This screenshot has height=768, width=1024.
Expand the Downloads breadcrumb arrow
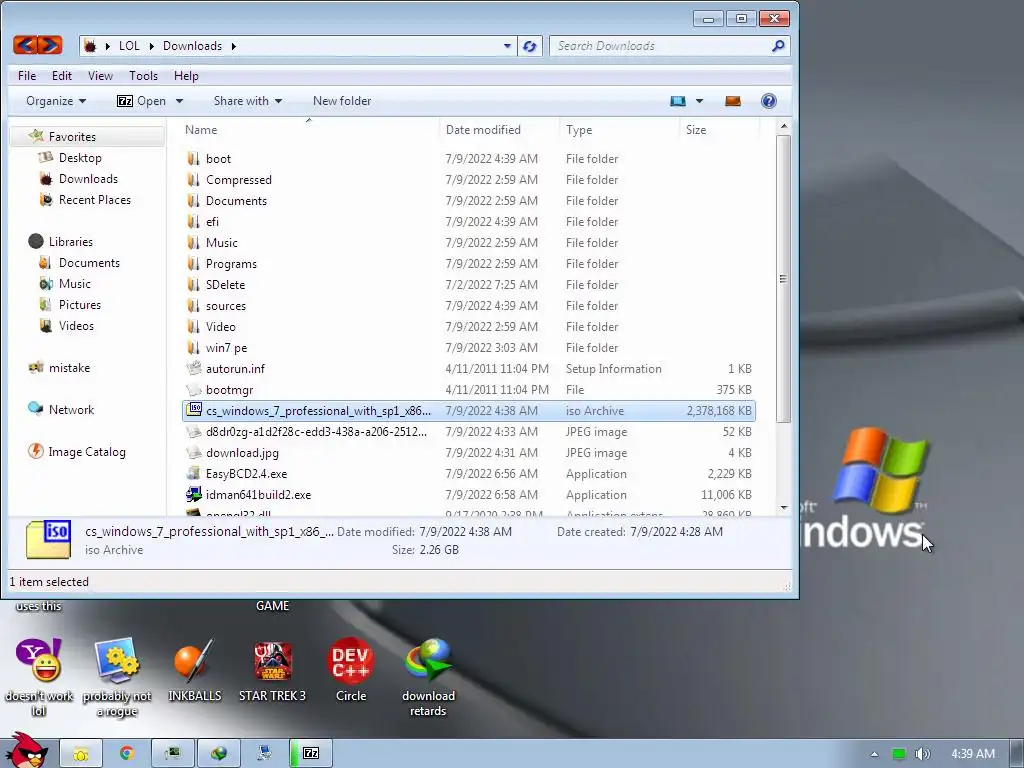point(233,46)
